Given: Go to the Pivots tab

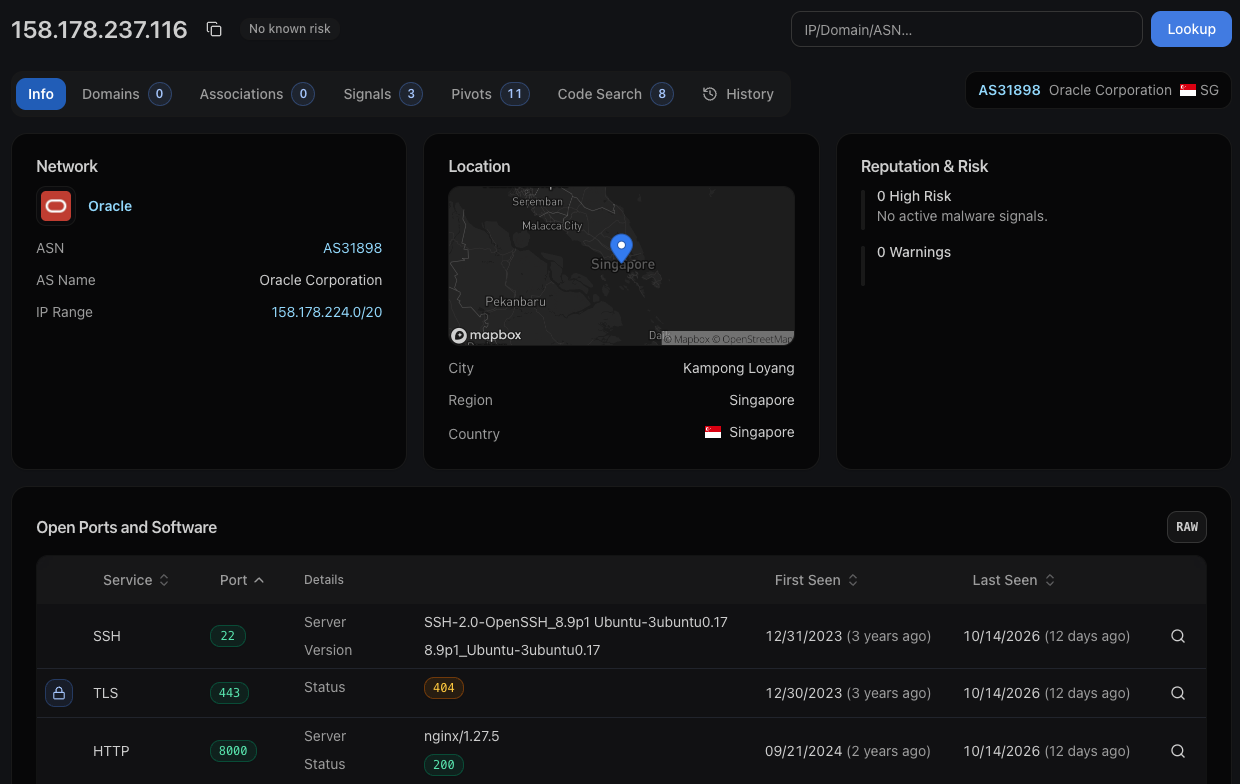Looking at the screenshot, I should coord(490,94).
